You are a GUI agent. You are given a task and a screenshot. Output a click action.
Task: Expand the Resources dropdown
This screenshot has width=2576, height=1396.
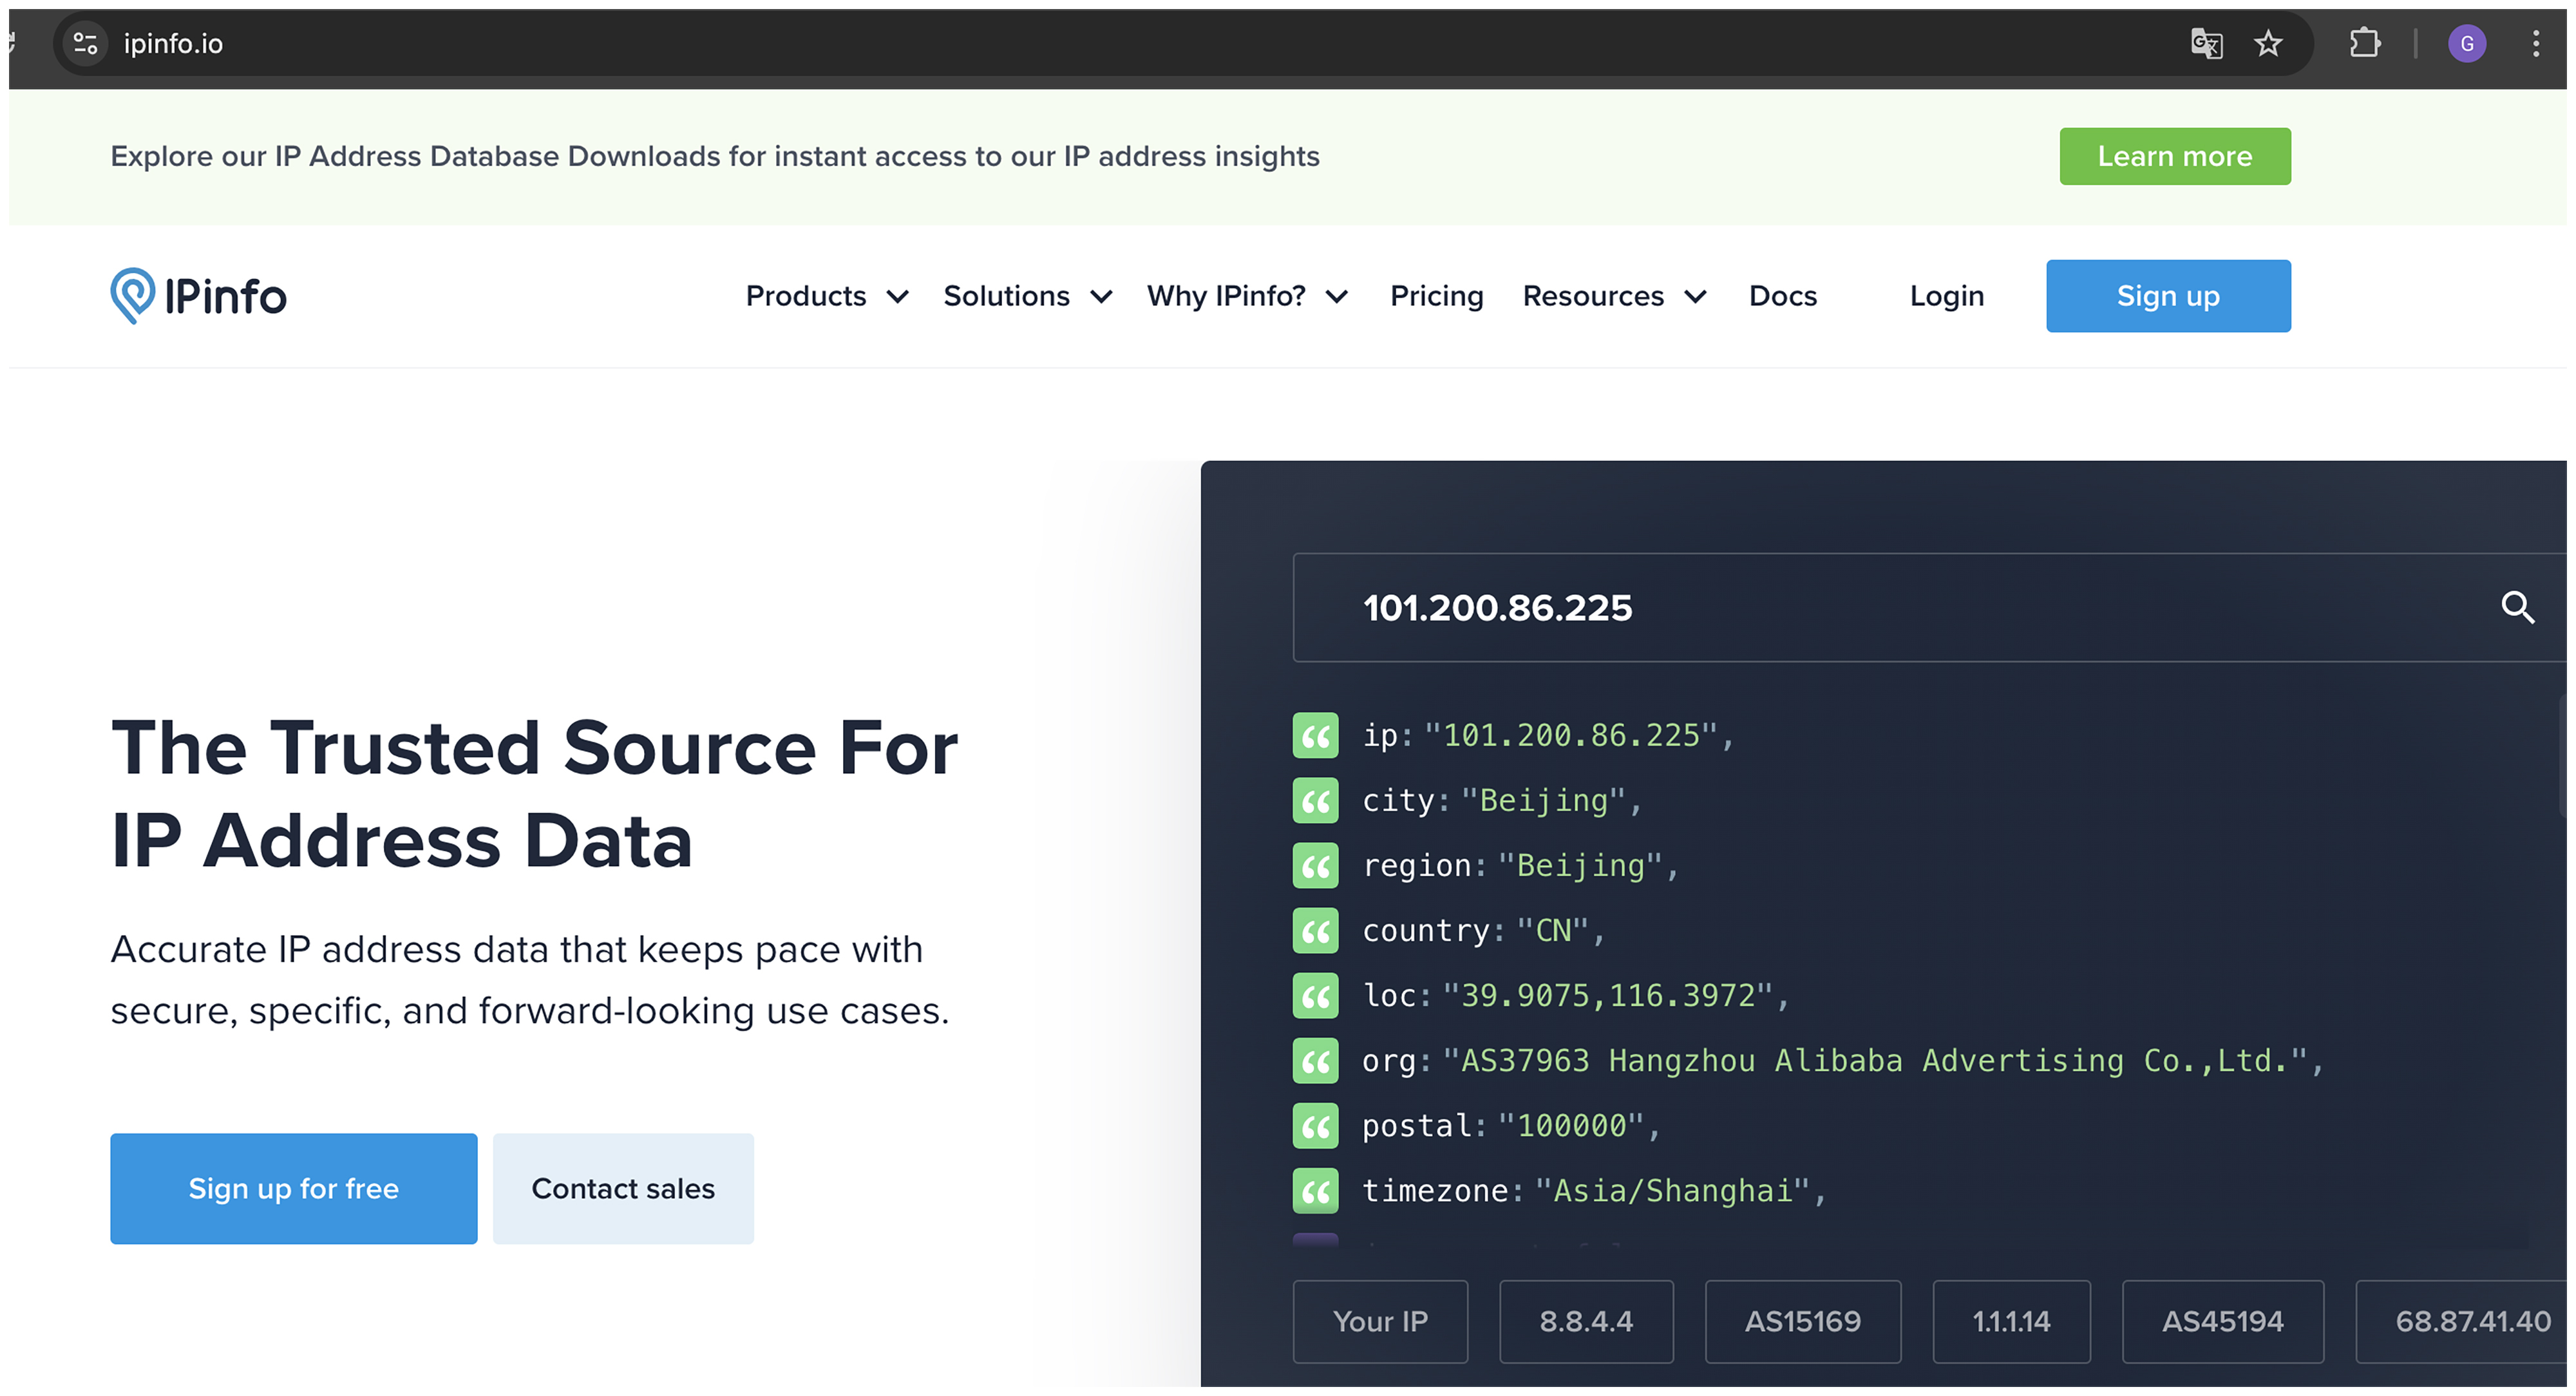click(x=1613, y=296)
